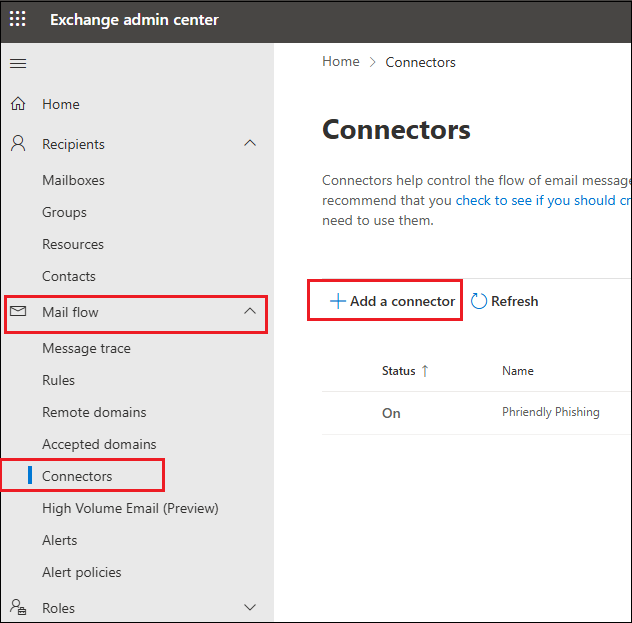Click the Recipients label
632x623 pixels.
tap(73, 144)
